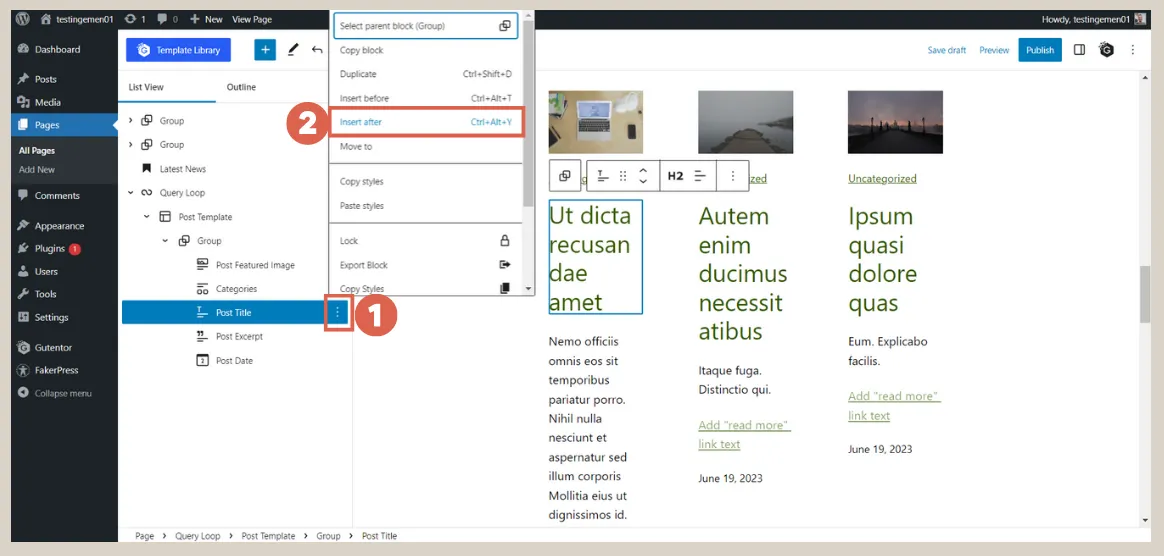
Task: Click Export Block in the menu
Action: pyautogui.click(x=425, y=265)
